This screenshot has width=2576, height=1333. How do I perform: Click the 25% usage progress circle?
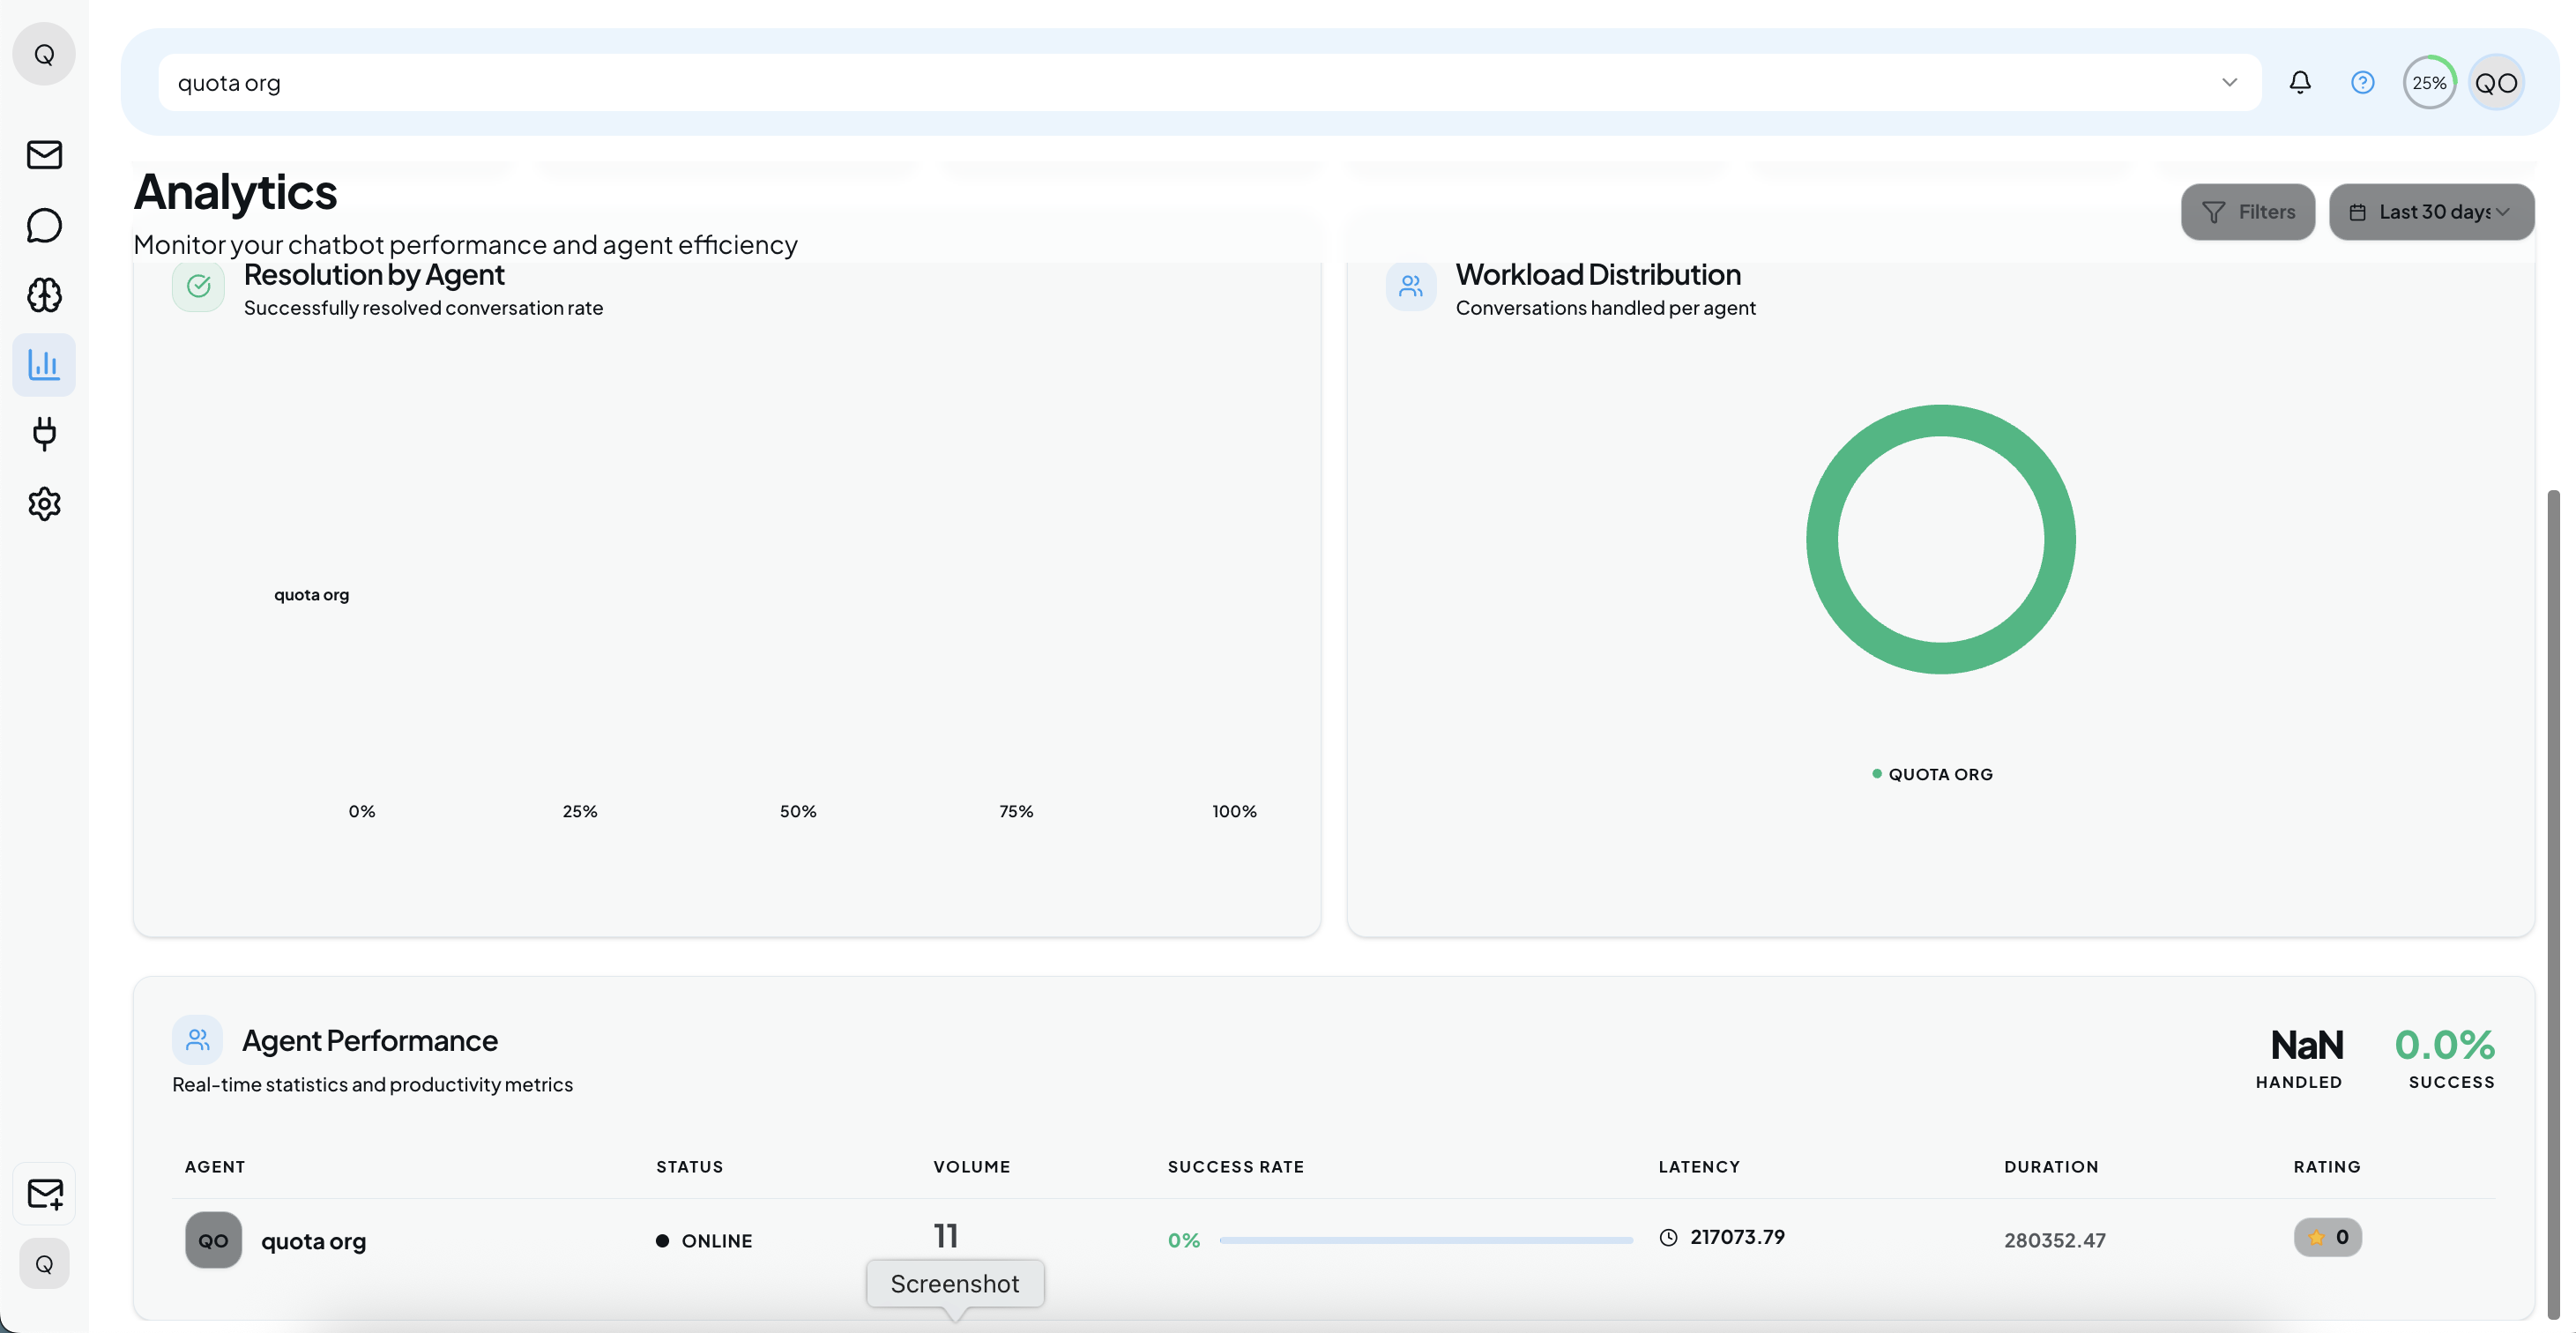tap(2430, 82)
